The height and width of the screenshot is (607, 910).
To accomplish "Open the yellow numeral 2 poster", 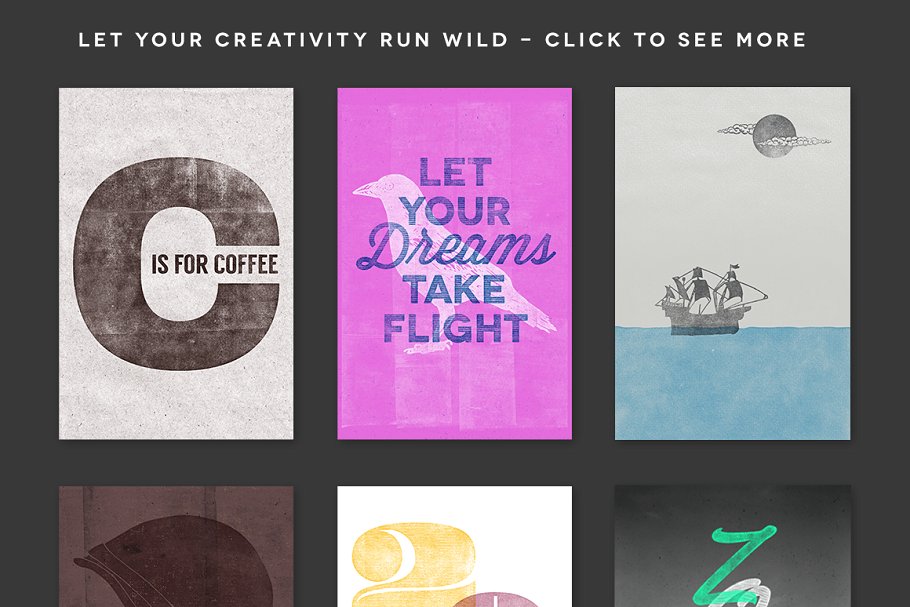I will pyautogui.click(x=454, y=547).
